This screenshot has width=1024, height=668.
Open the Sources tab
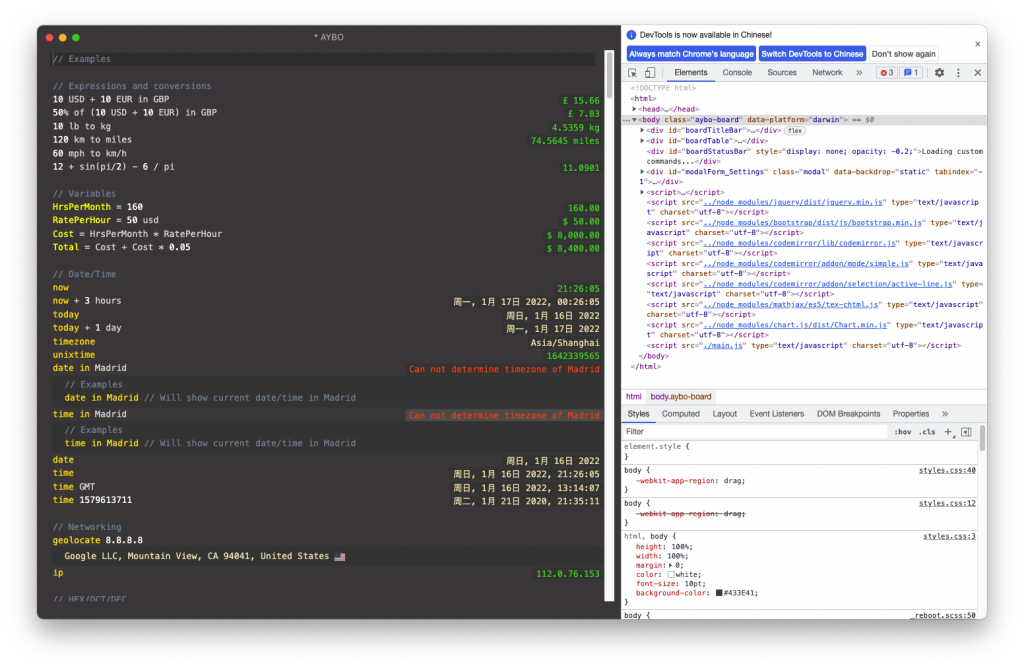tap(782, 73)
